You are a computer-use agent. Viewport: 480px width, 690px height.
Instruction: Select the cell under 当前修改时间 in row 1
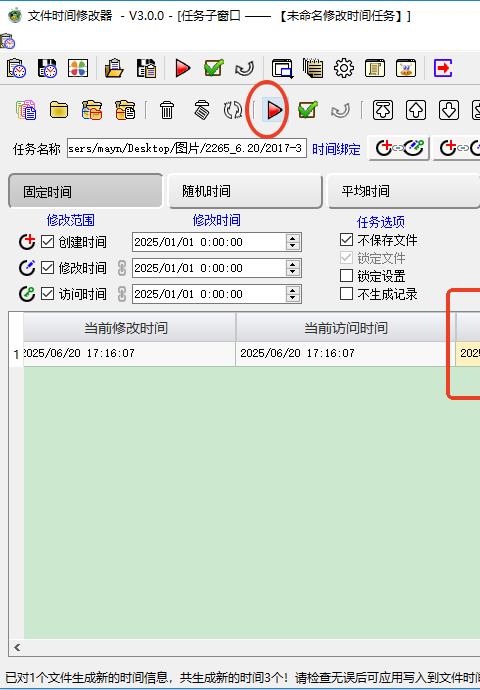(129, 353)
